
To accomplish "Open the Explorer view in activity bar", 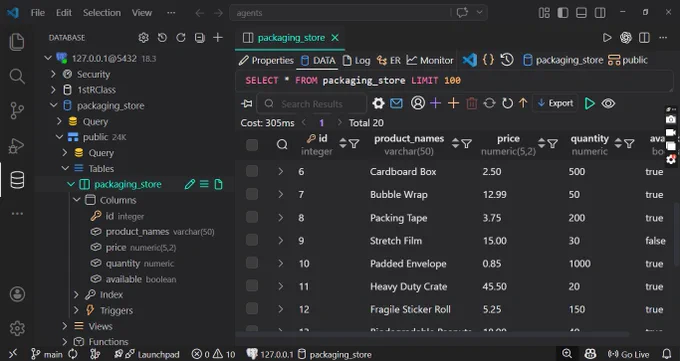I will (17, 42).
